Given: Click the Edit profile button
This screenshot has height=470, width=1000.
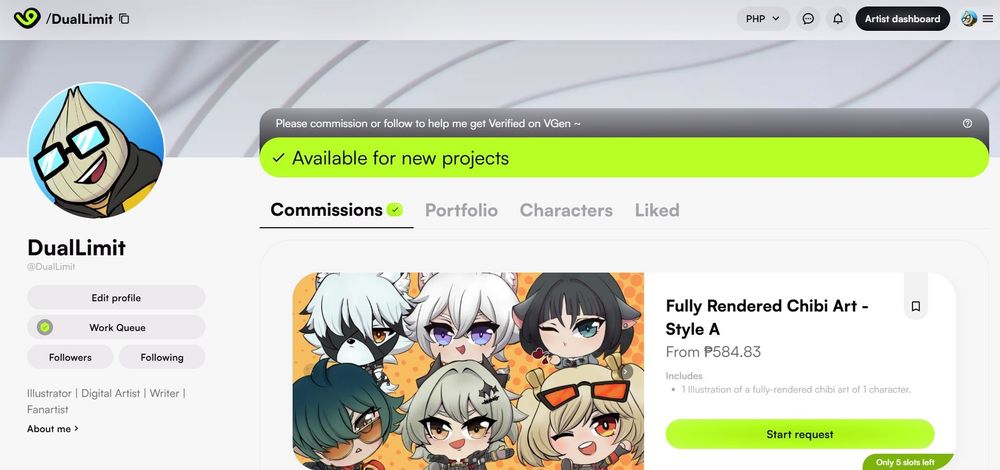Looking at the screenshot, I should click(x=116, y=298).
